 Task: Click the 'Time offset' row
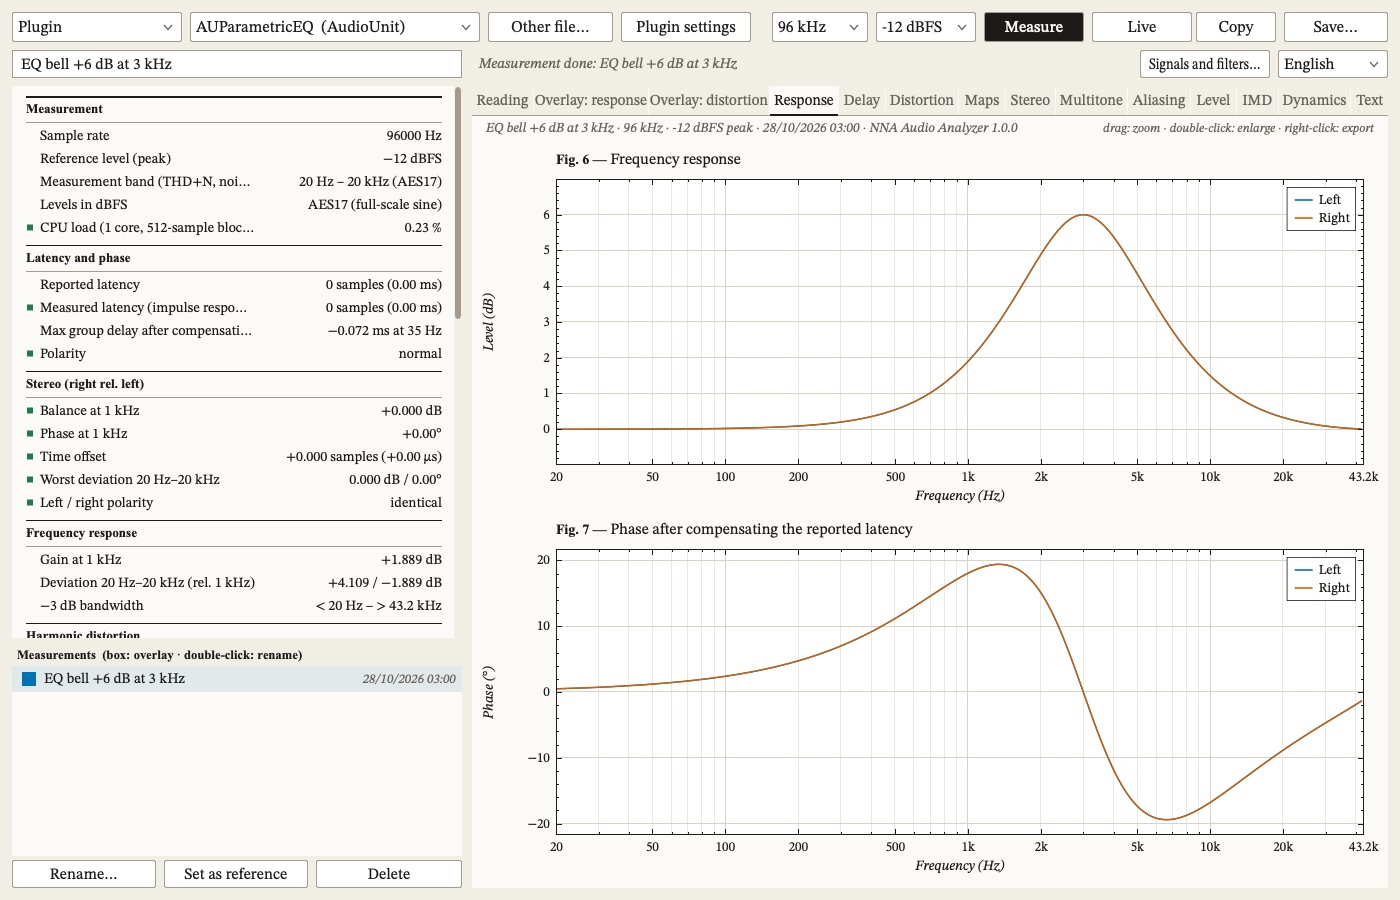pos(234,457)
